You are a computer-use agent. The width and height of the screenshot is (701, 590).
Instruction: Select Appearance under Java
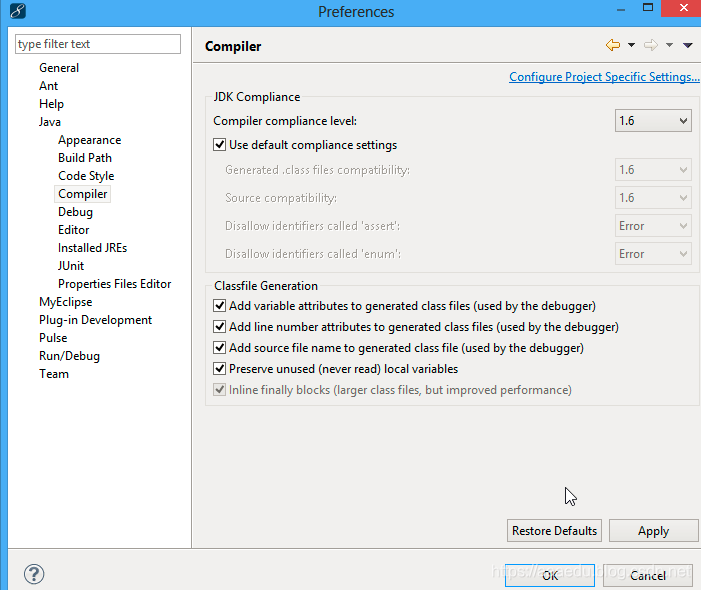pos(89,140)
